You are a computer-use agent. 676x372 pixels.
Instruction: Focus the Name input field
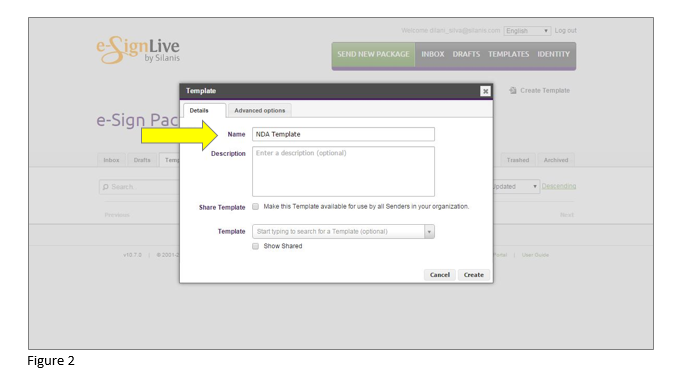click(x=343, y=134)
